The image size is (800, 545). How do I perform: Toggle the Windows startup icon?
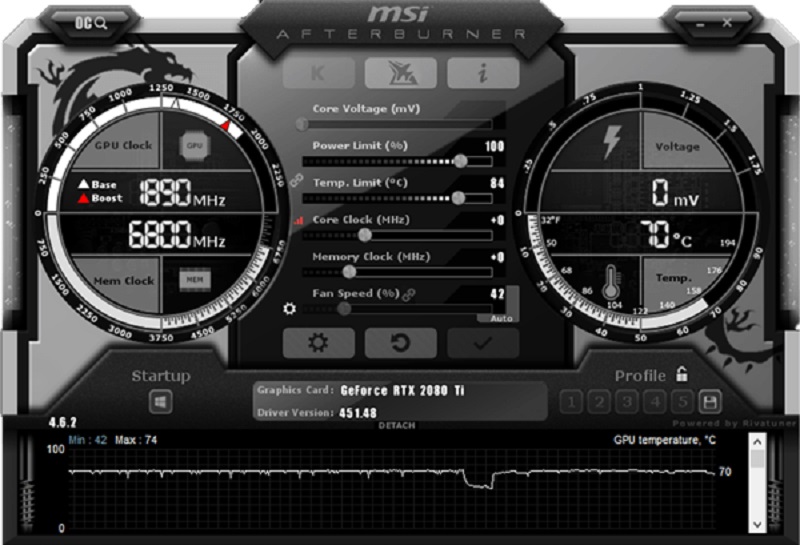160,402
